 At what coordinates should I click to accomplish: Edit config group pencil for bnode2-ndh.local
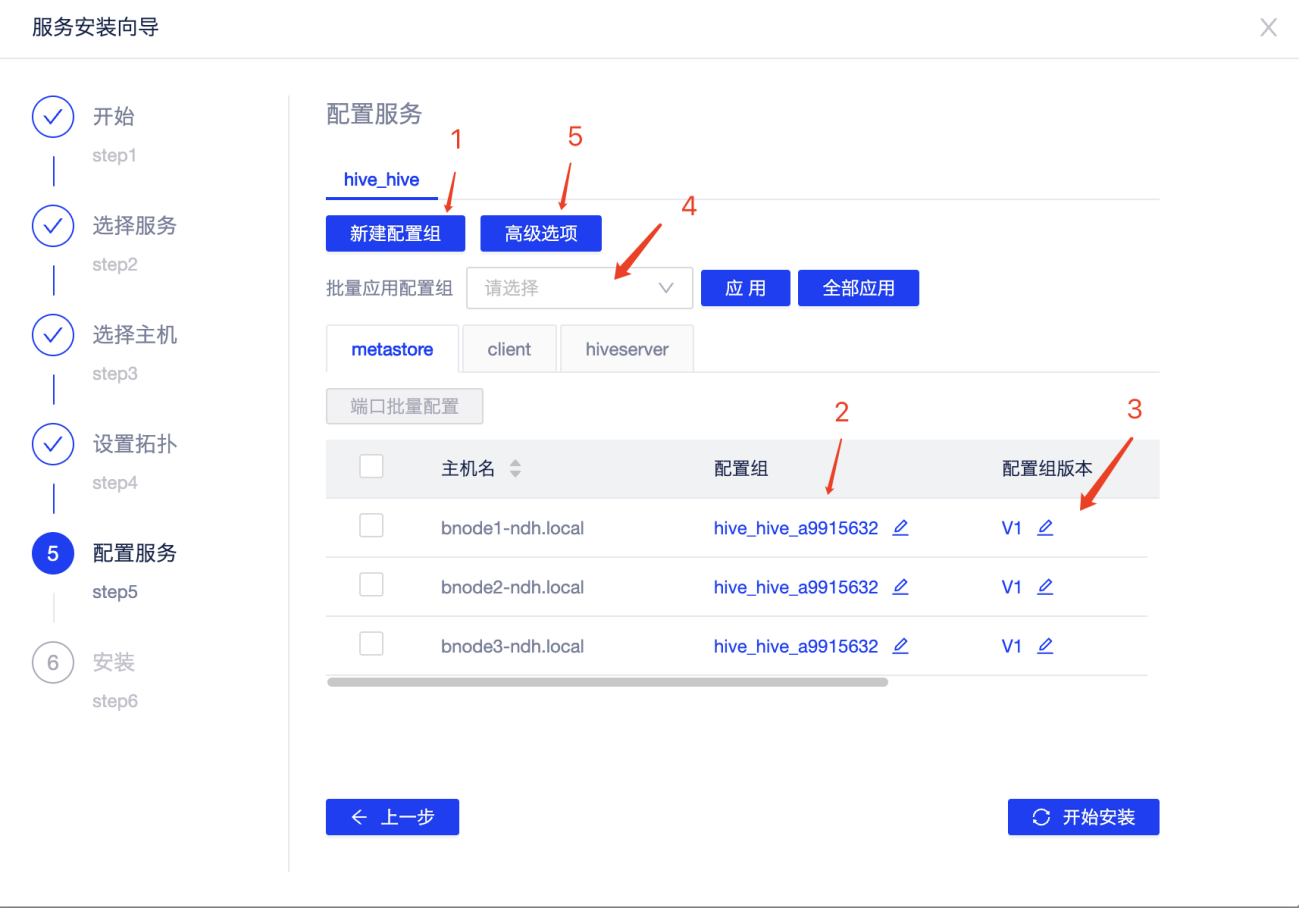[900, 587]
